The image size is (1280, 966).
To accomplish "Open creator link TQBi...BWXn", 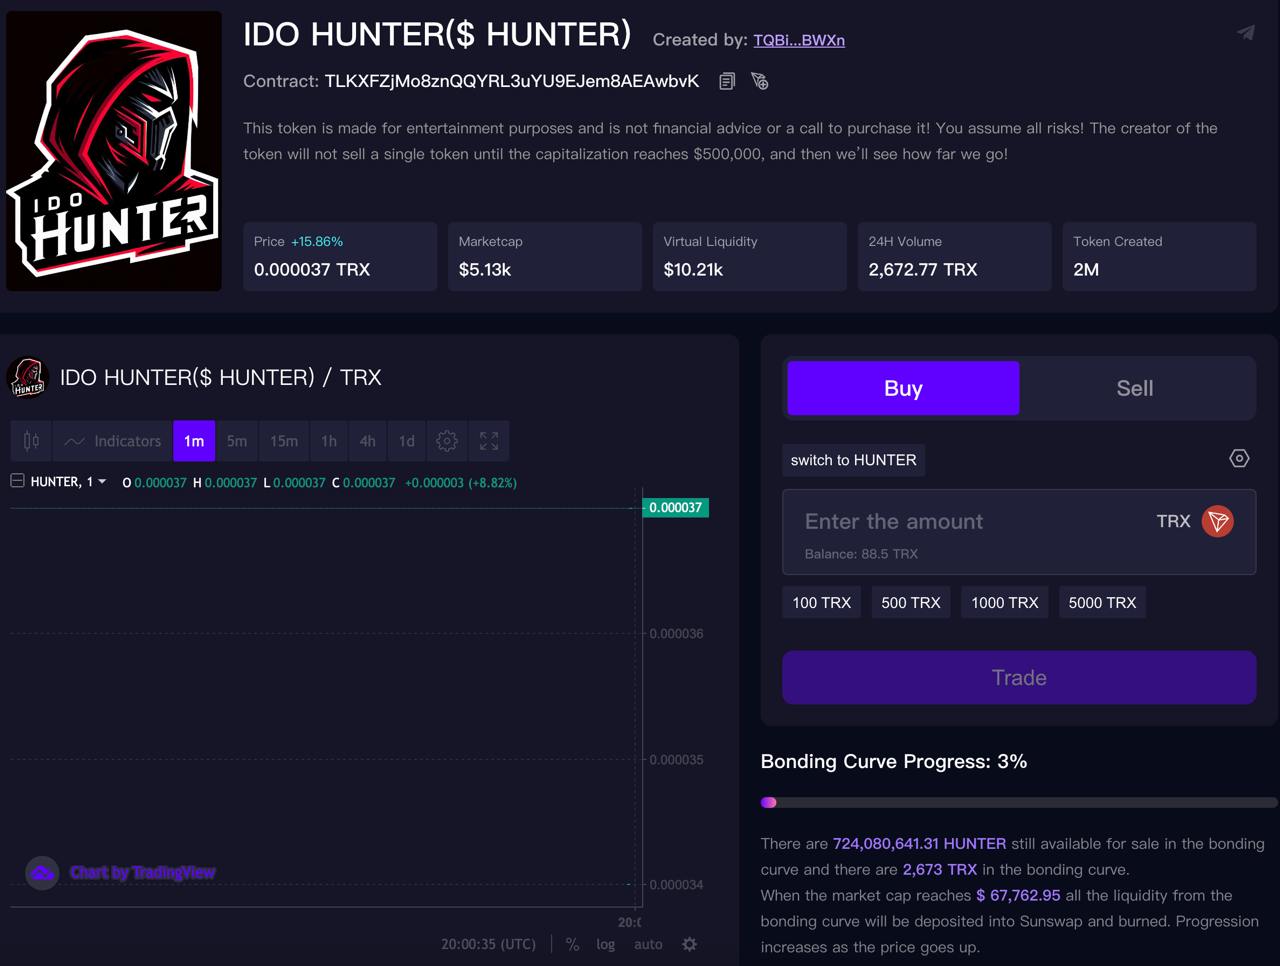I will coord(798,40).
